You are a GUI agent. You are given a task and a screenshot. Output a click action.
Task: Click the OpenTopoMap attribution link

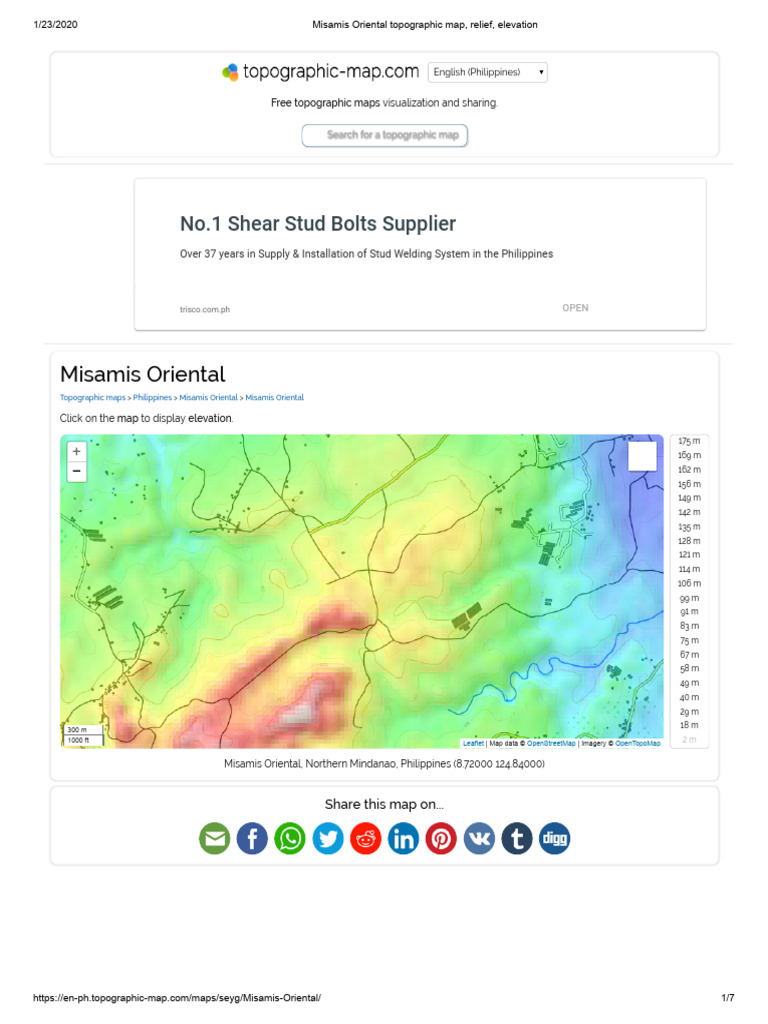click(638, 743)
